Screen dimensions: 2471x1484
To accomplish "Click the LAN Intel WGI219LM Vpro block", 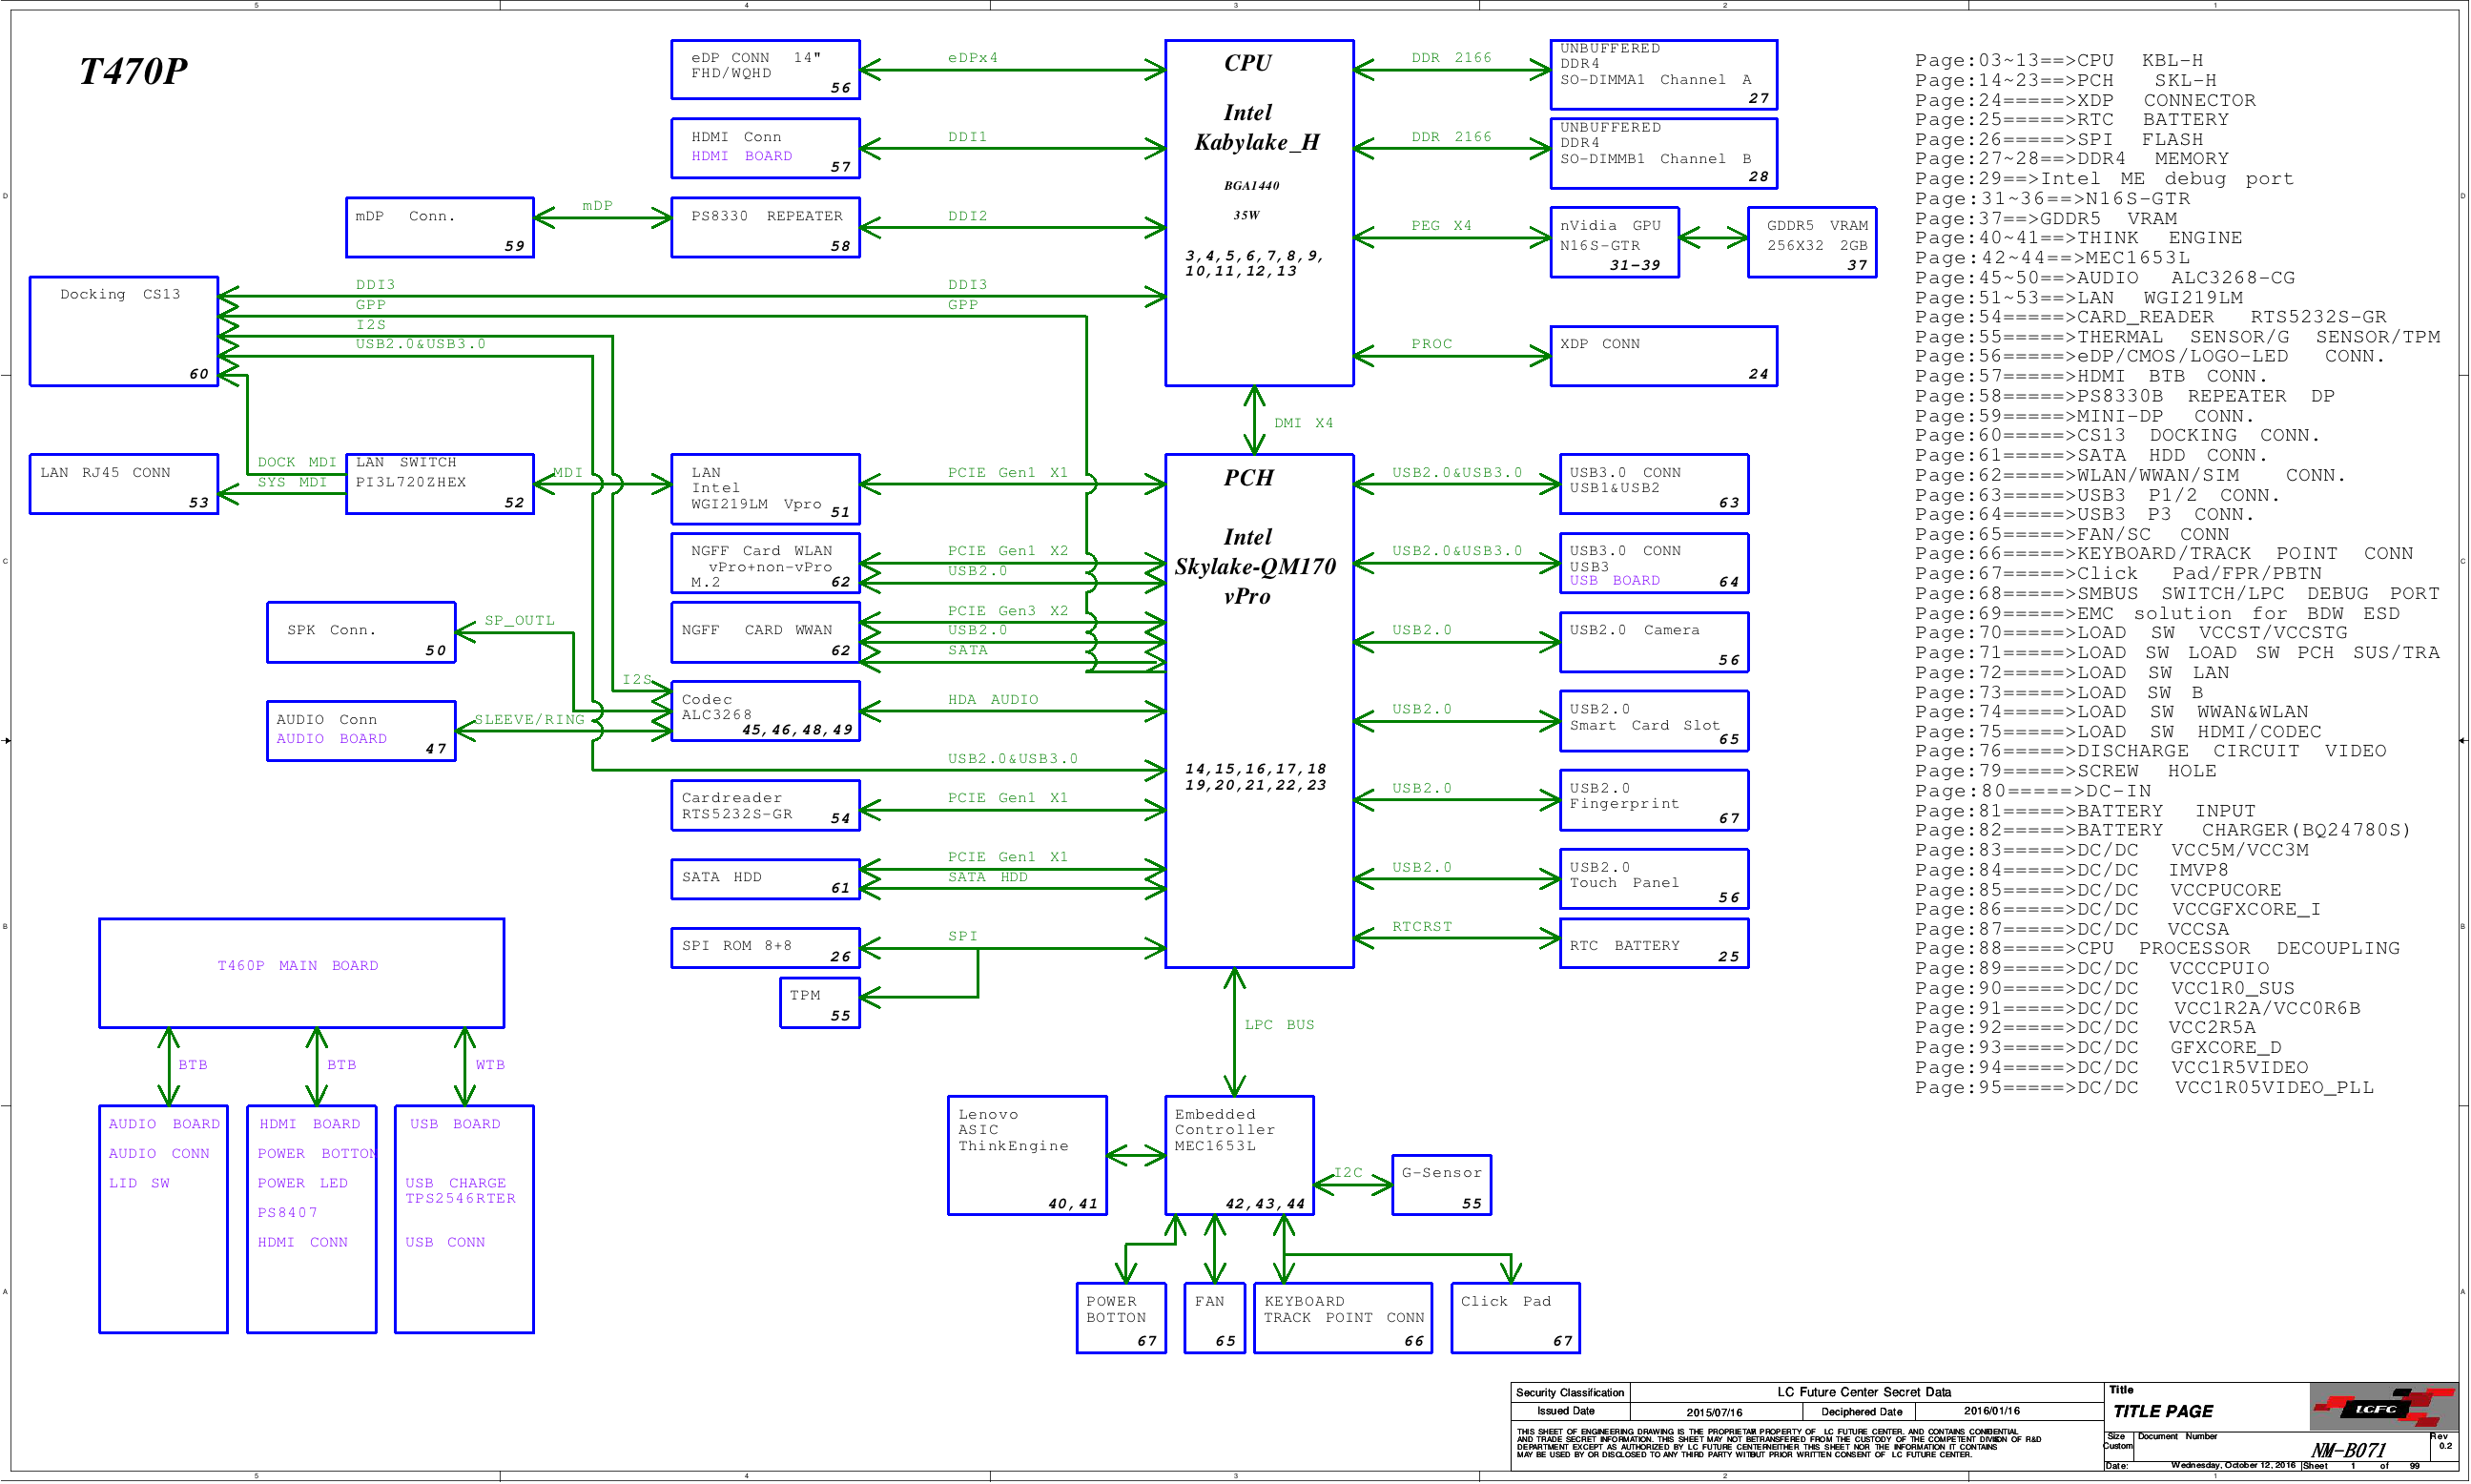I will pos(765,489).
